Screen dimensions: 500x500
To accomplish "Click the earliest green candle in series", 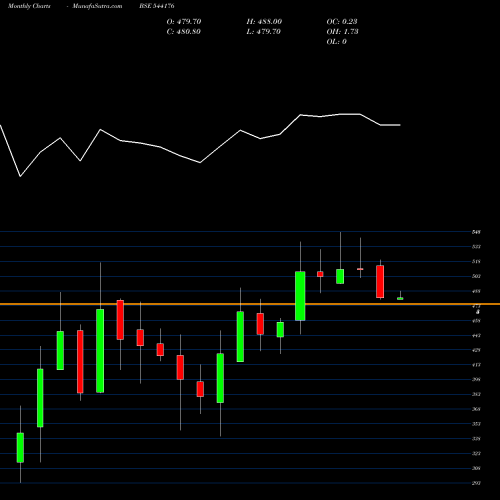I will point(20,448).
